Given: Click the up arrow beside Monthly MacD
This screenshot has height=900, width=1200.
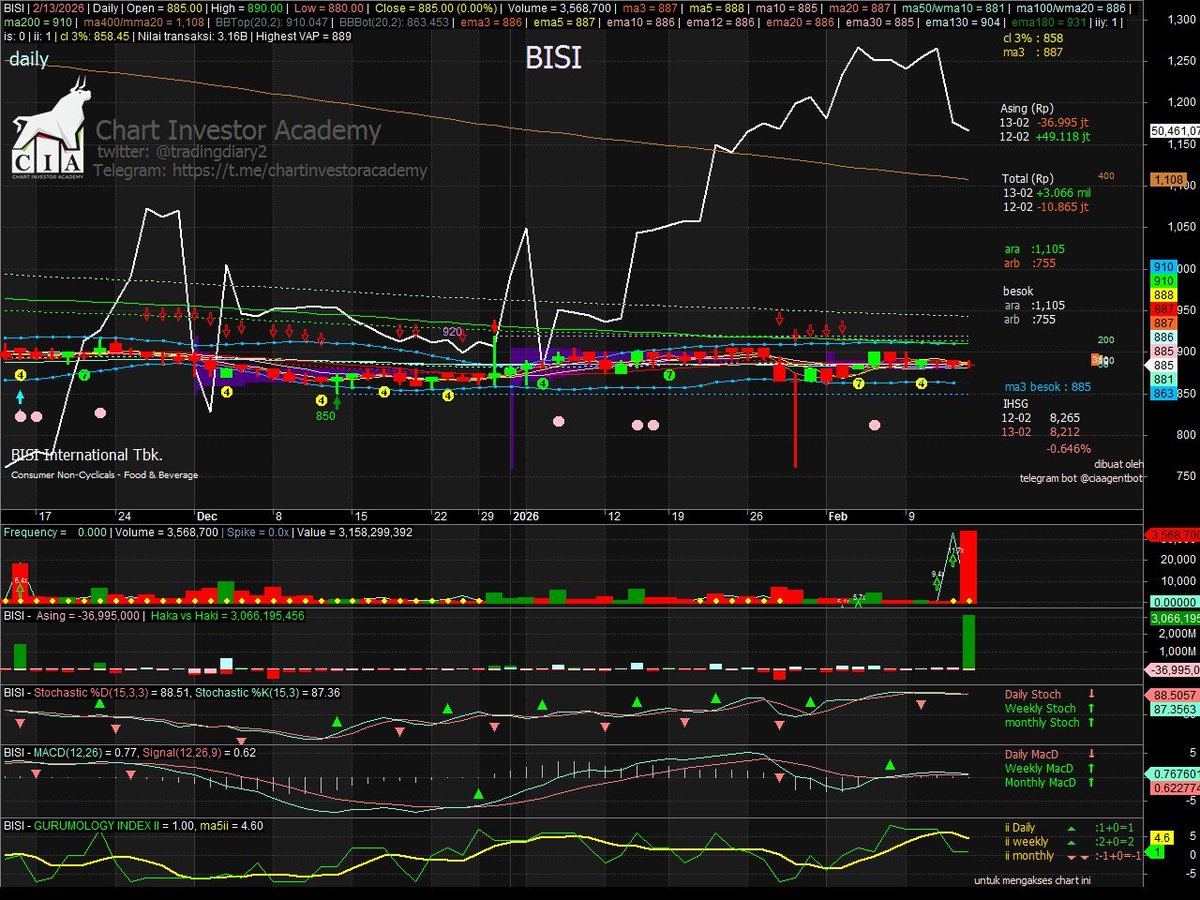Looking at the screenshot, I should coord(1091,782).
